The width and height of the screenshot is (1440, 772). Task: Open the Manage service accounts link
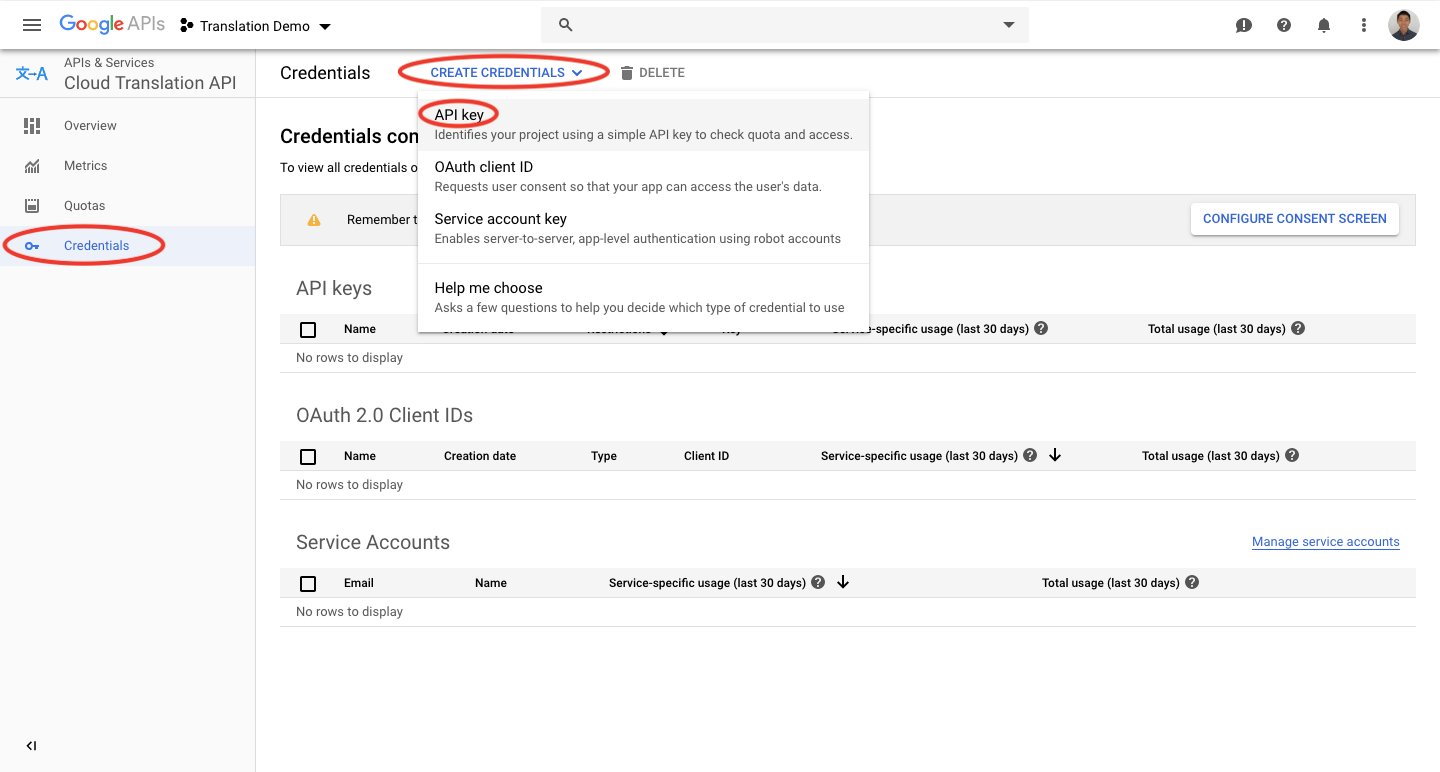click(1325, 541)
